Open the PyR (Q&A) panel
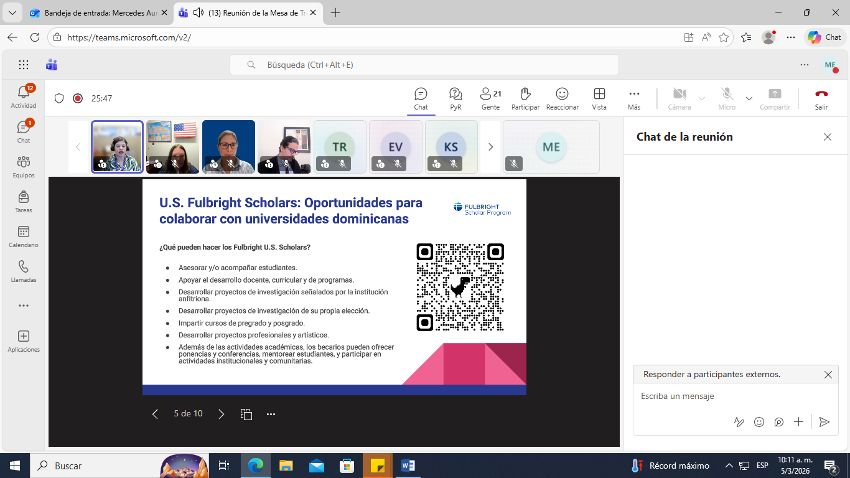Viewport: 850px width, 478px height. coord(455,97)
